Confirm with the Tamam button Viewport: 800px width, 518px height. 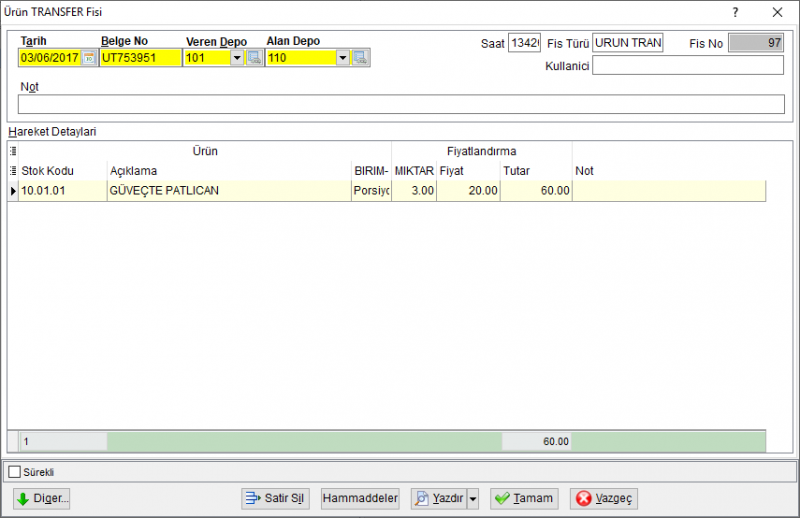pos(524,499)
